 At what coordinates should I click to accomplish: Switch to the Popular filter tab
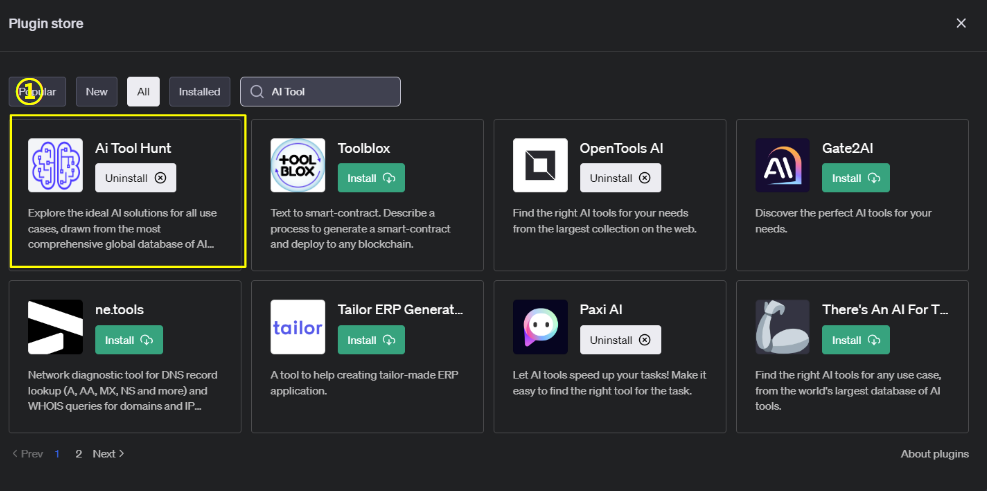click(x=37, y=92)
